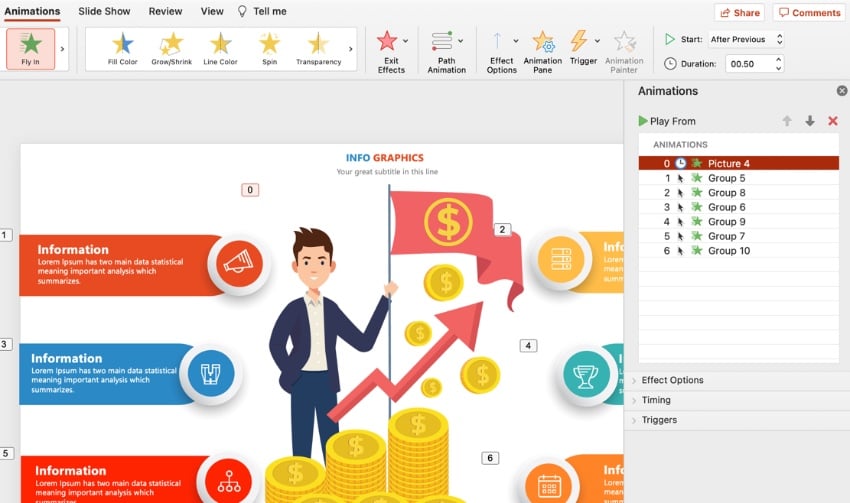This screenshot has height=503, width=850.
Task: Click the blue circle icon on the slide
Action: pos(211,373)
